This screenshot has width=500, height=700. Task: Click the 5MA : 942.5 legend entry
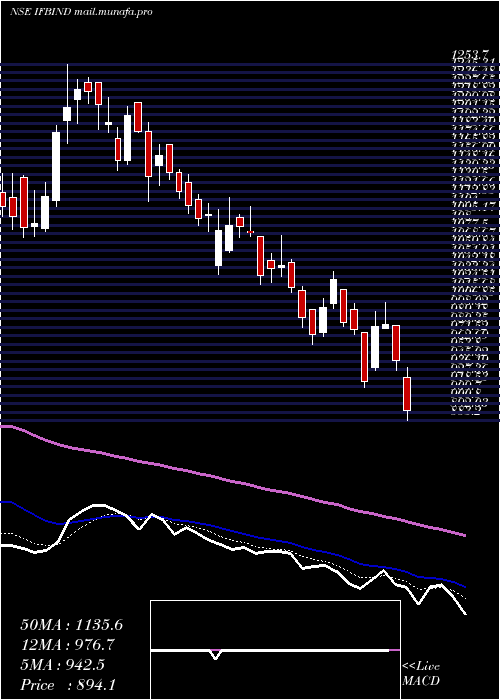tap(62, 665)
